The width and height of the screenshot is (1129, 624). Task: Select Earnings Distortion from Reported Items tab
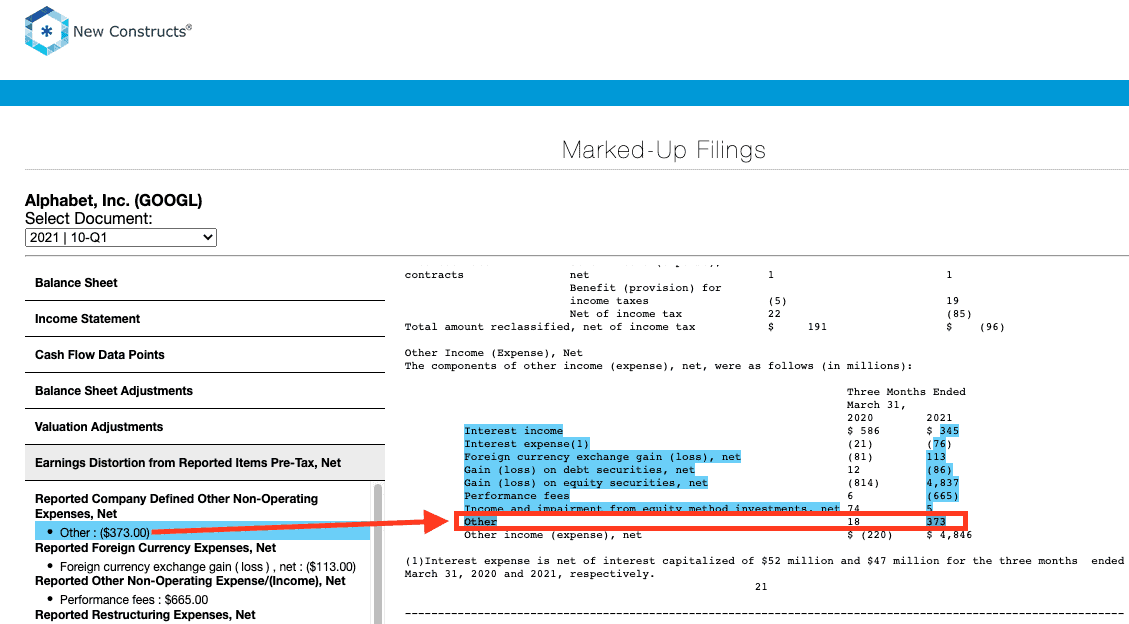click(205, 463)
